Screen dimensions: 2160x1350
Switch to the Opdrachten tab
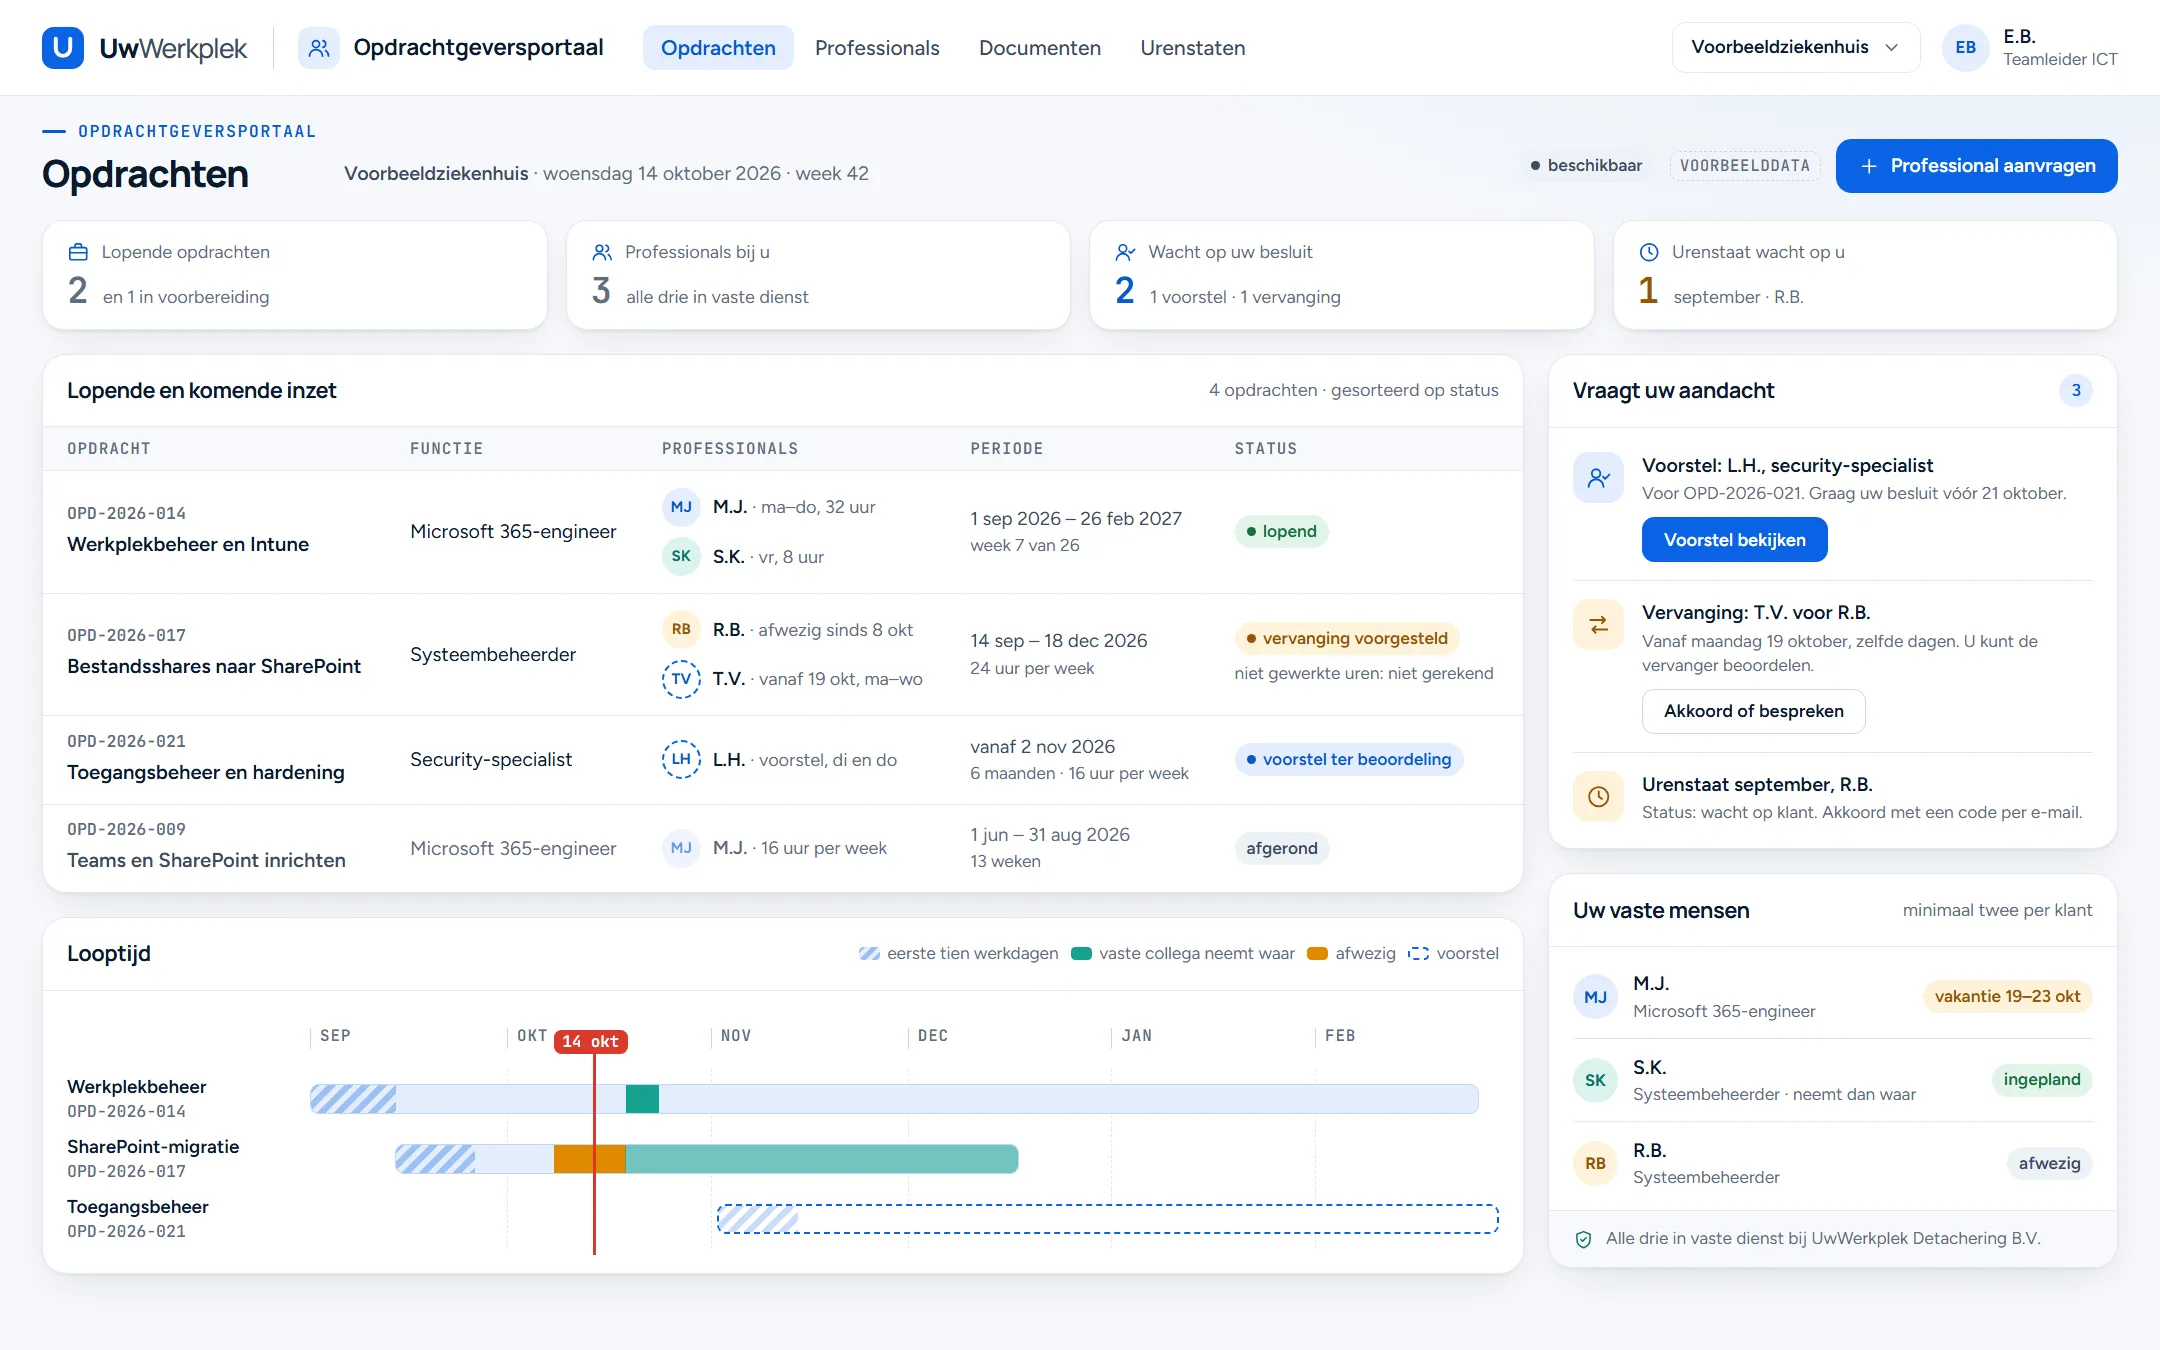pos(718,47)
